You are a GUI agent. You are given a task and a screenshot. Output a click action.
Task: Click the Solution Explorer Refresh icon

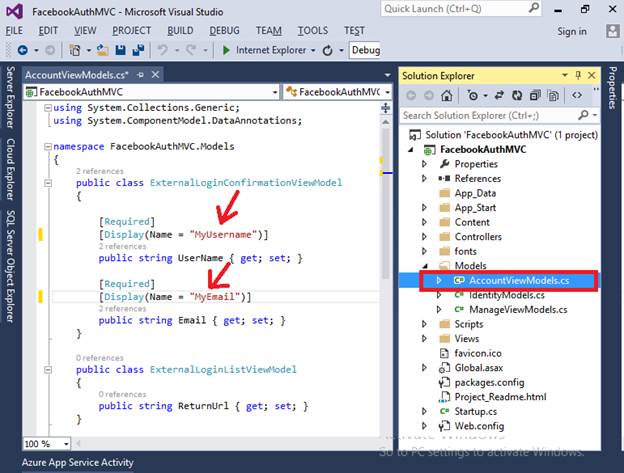tap(517, 95)
